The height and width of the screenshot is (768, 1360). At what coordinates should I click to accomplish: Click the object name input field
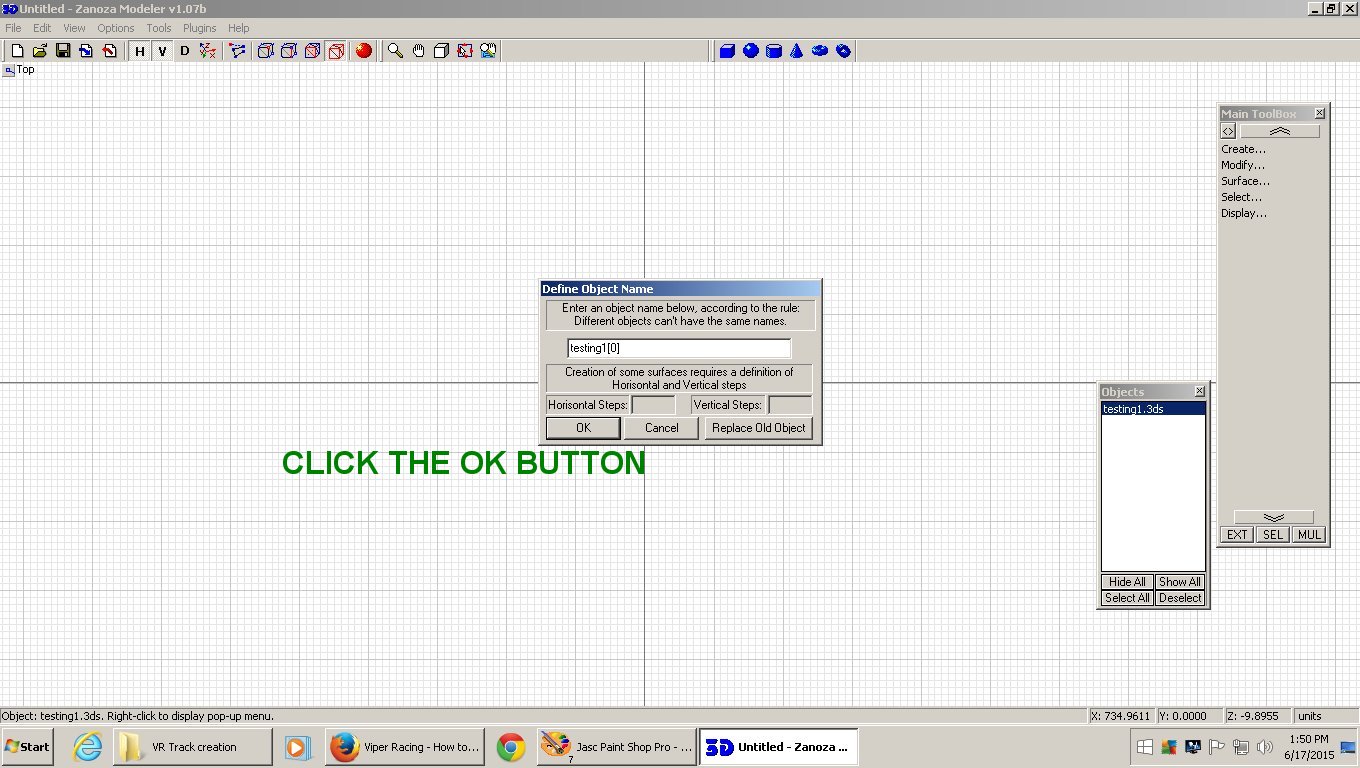[x=679, y=348]
